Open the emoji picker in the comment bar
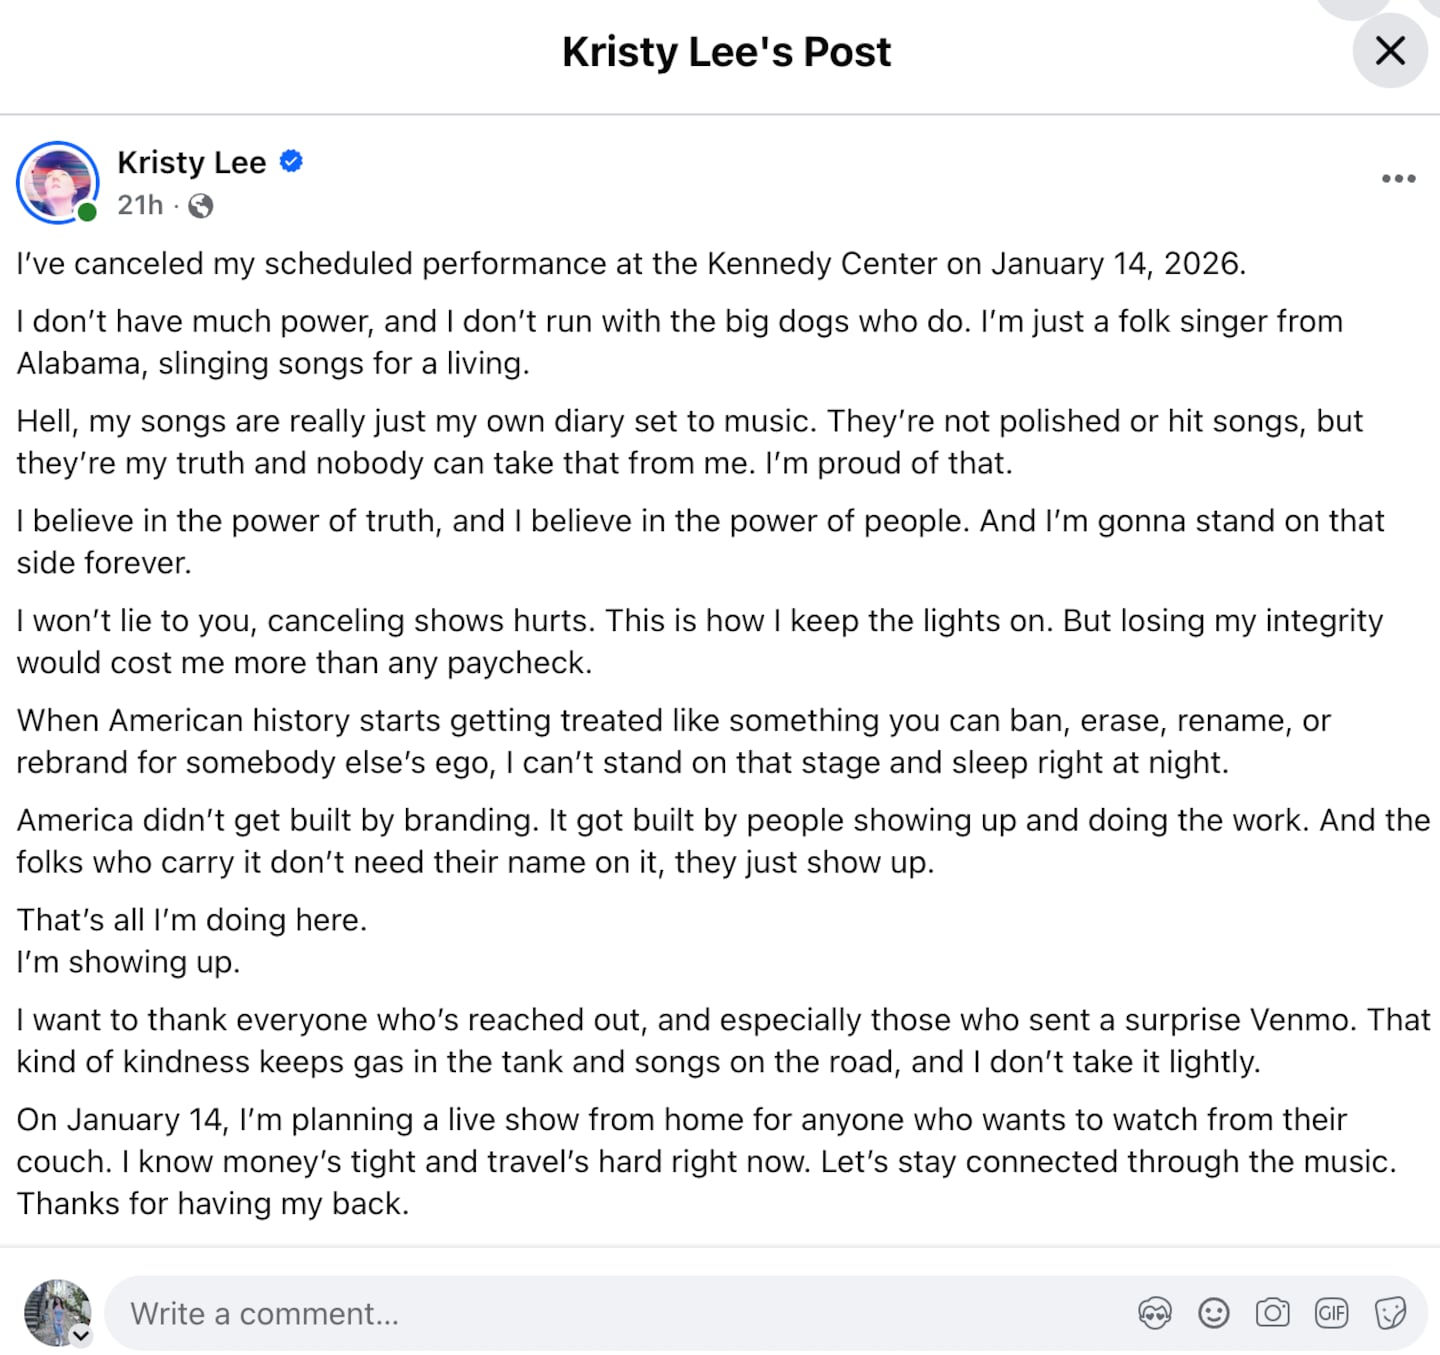The image size is (1440, 1355). (x=1214, y=1313)
